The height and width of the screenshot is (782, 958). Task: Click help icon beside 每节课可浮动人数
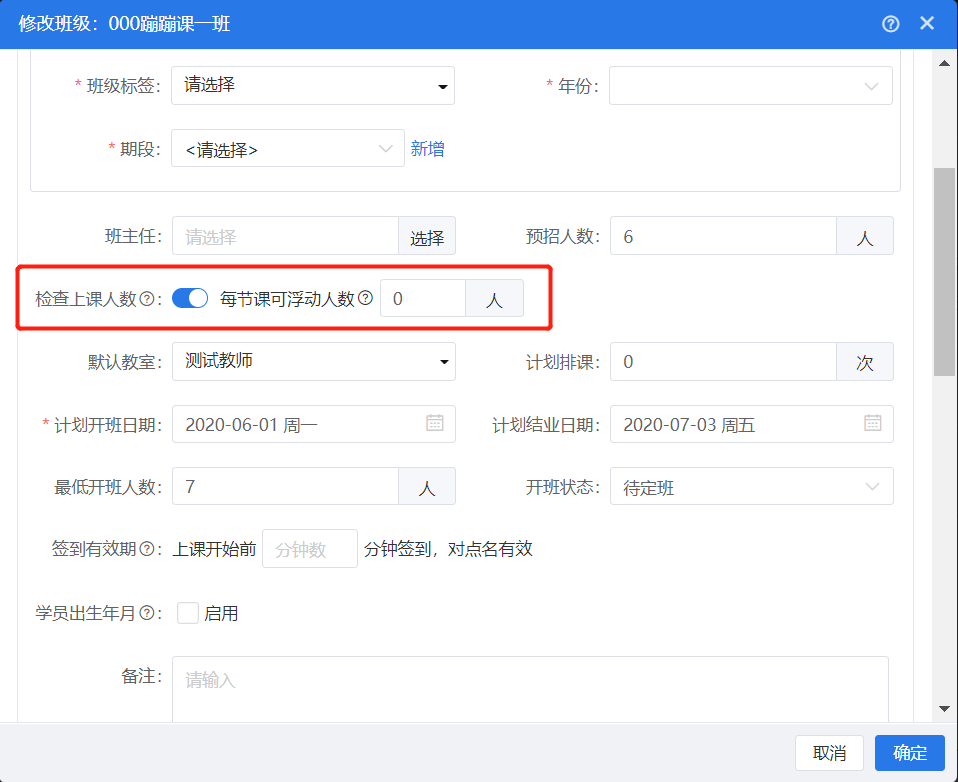coord(365,298)
